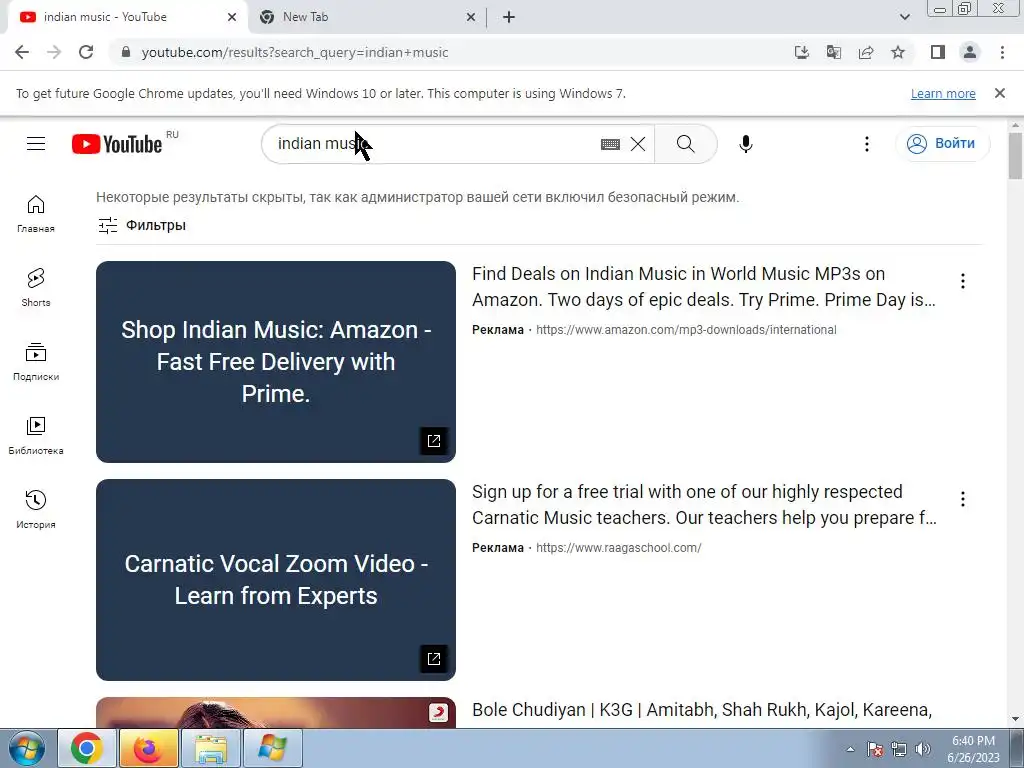Clear the search query with the X icon
Viewport: 1024px width, 768px height.
coord(638,144)
